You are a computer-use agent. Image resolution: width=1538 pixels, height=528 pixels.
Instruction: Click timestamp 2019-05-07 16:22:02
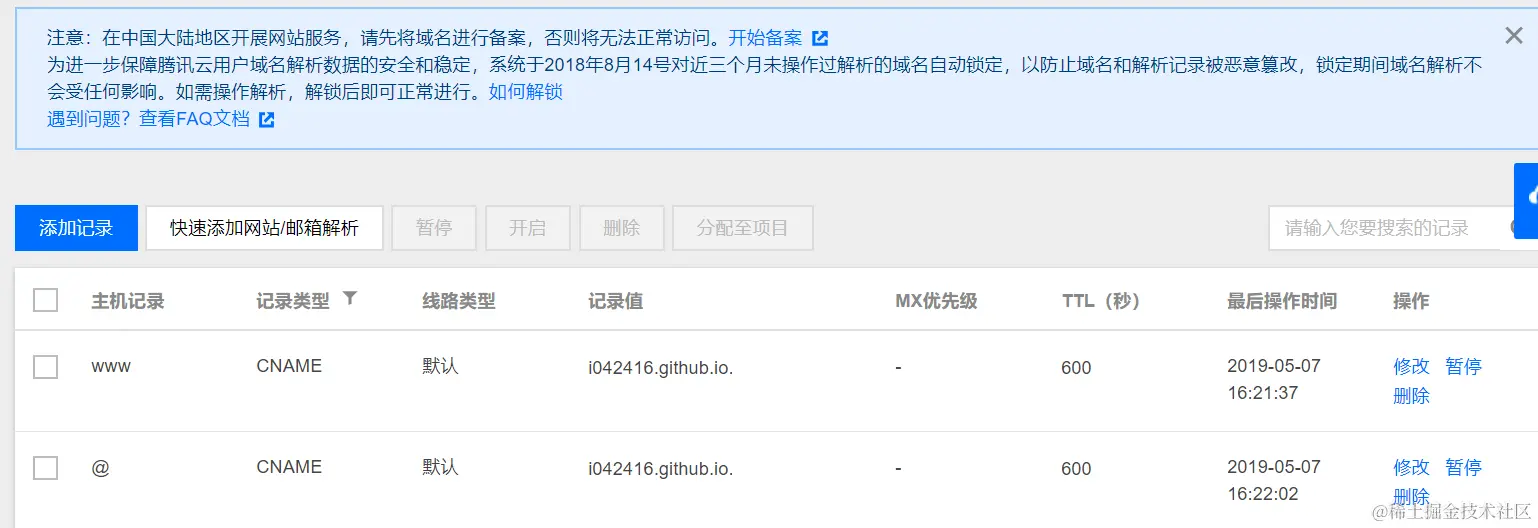[x=1274, y=481]
